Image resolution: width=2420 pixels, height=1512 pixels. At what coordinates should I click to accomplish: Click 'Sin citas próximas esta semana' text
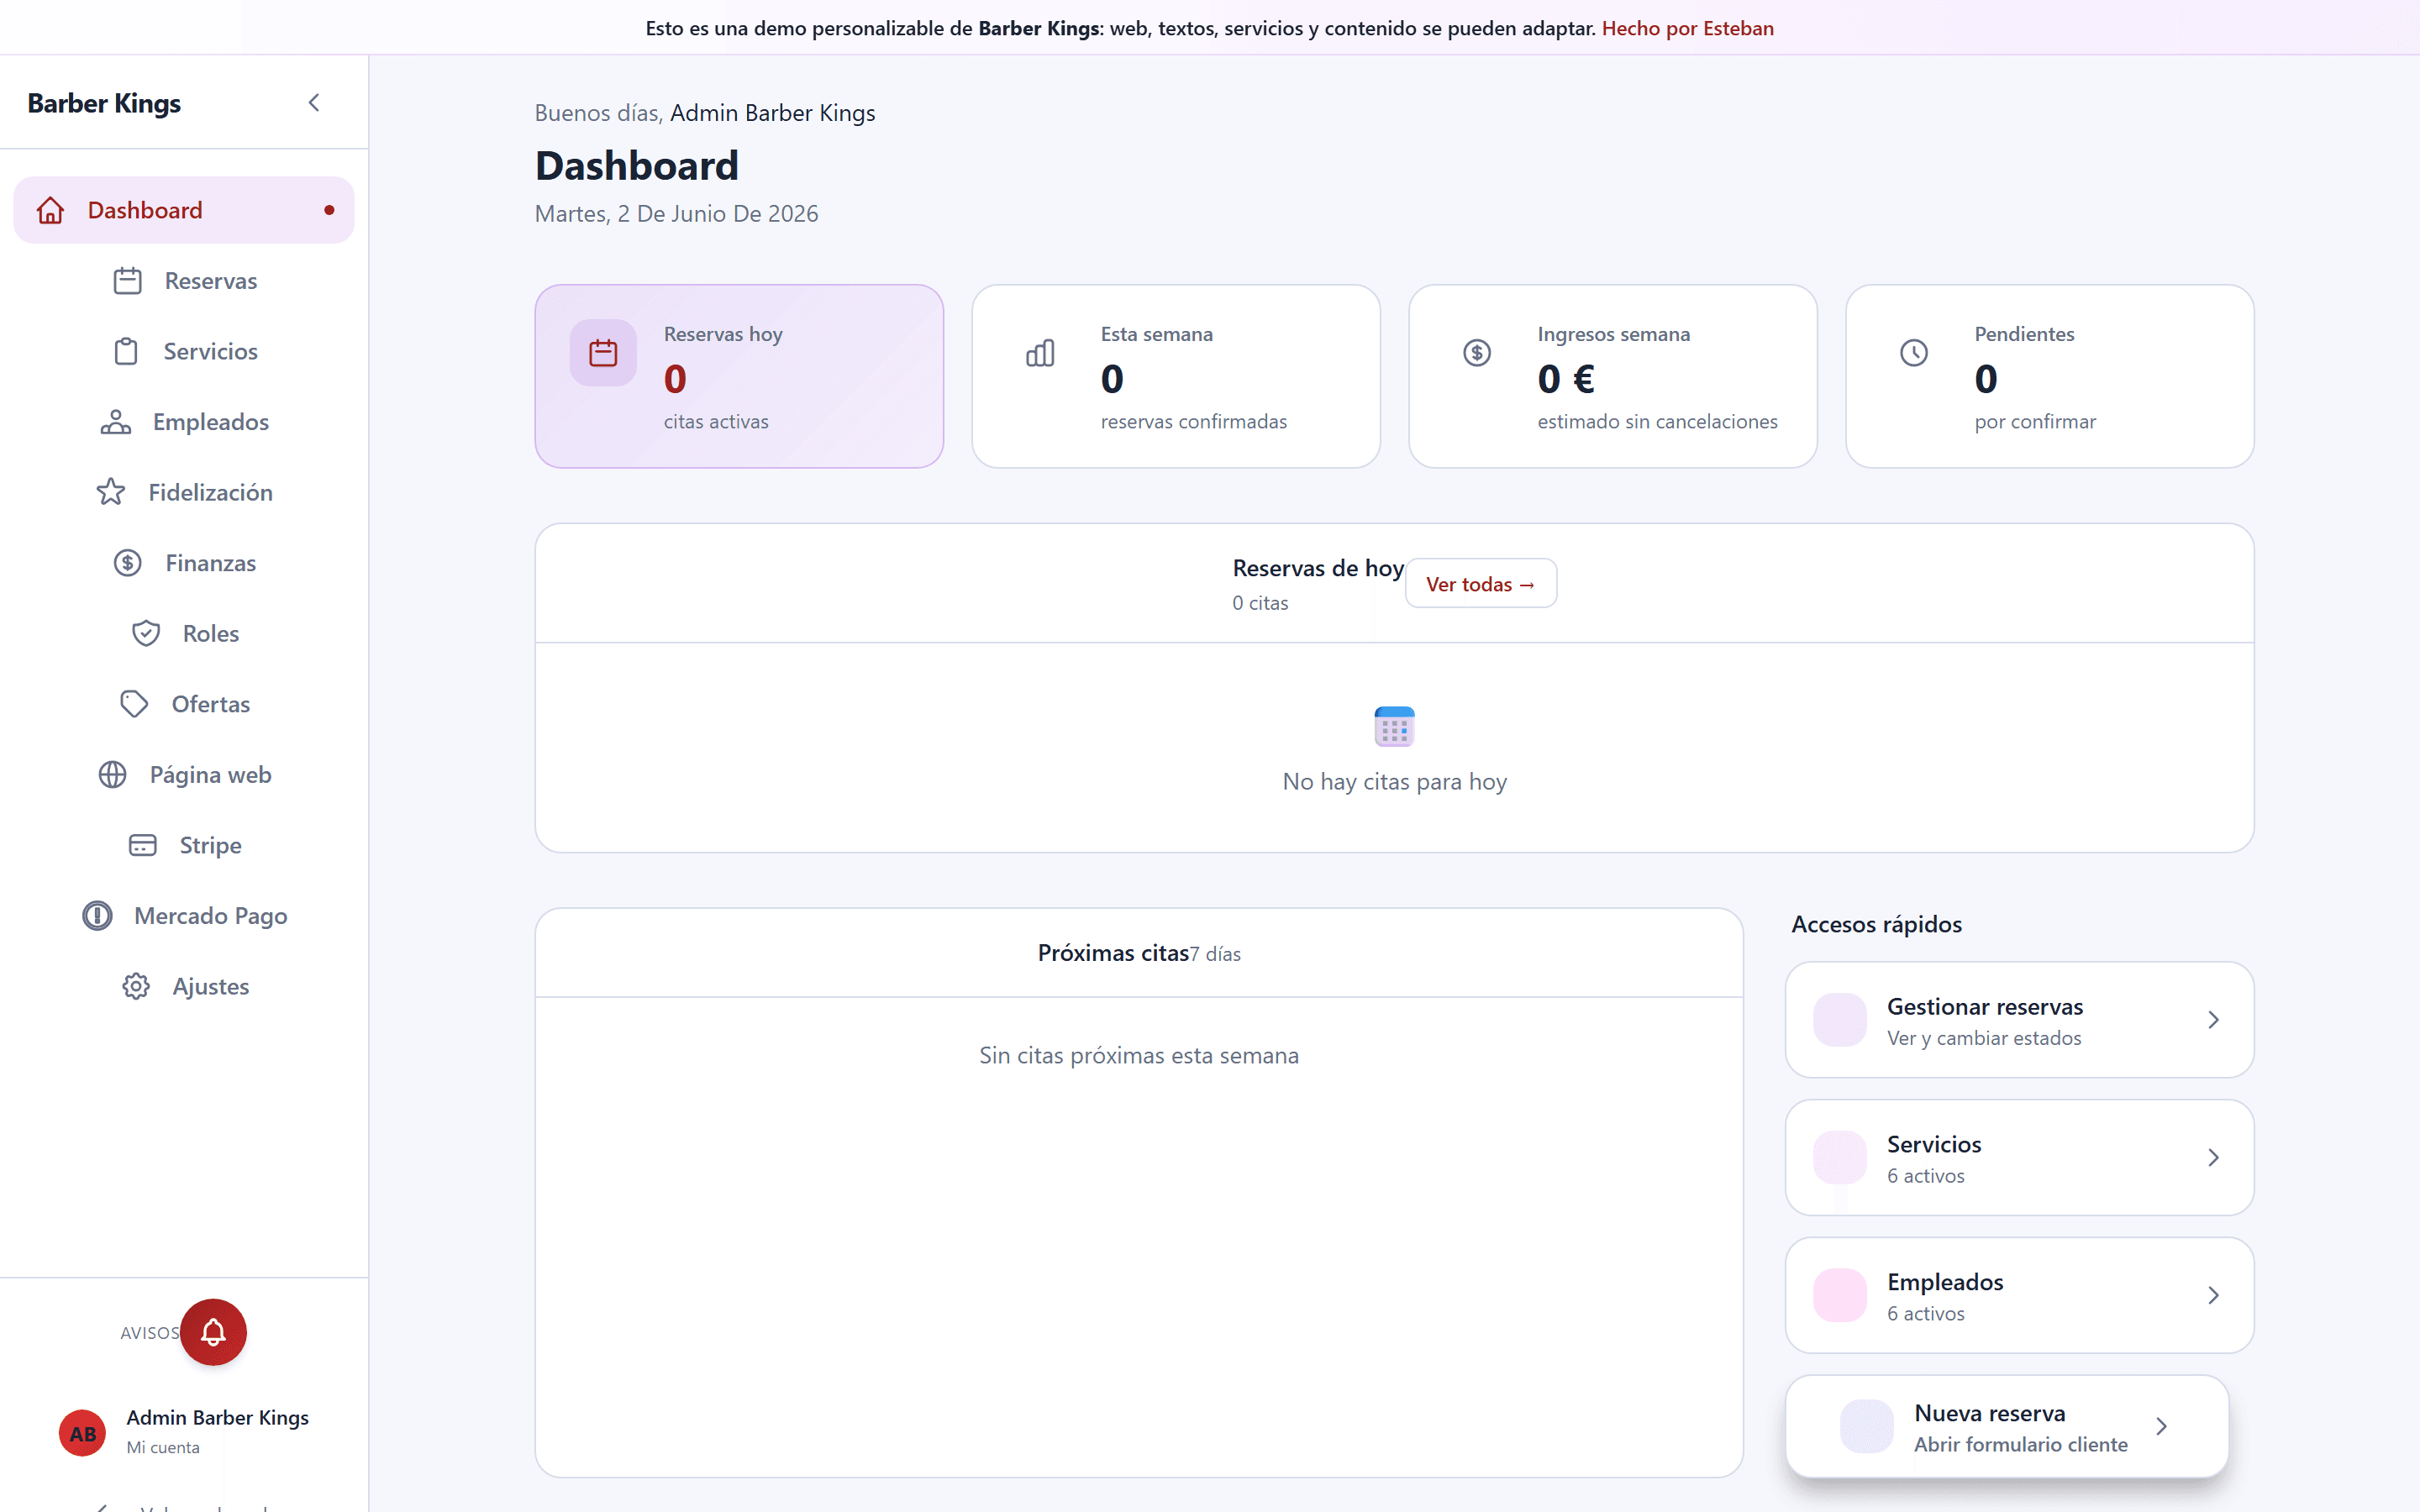1139,1056
